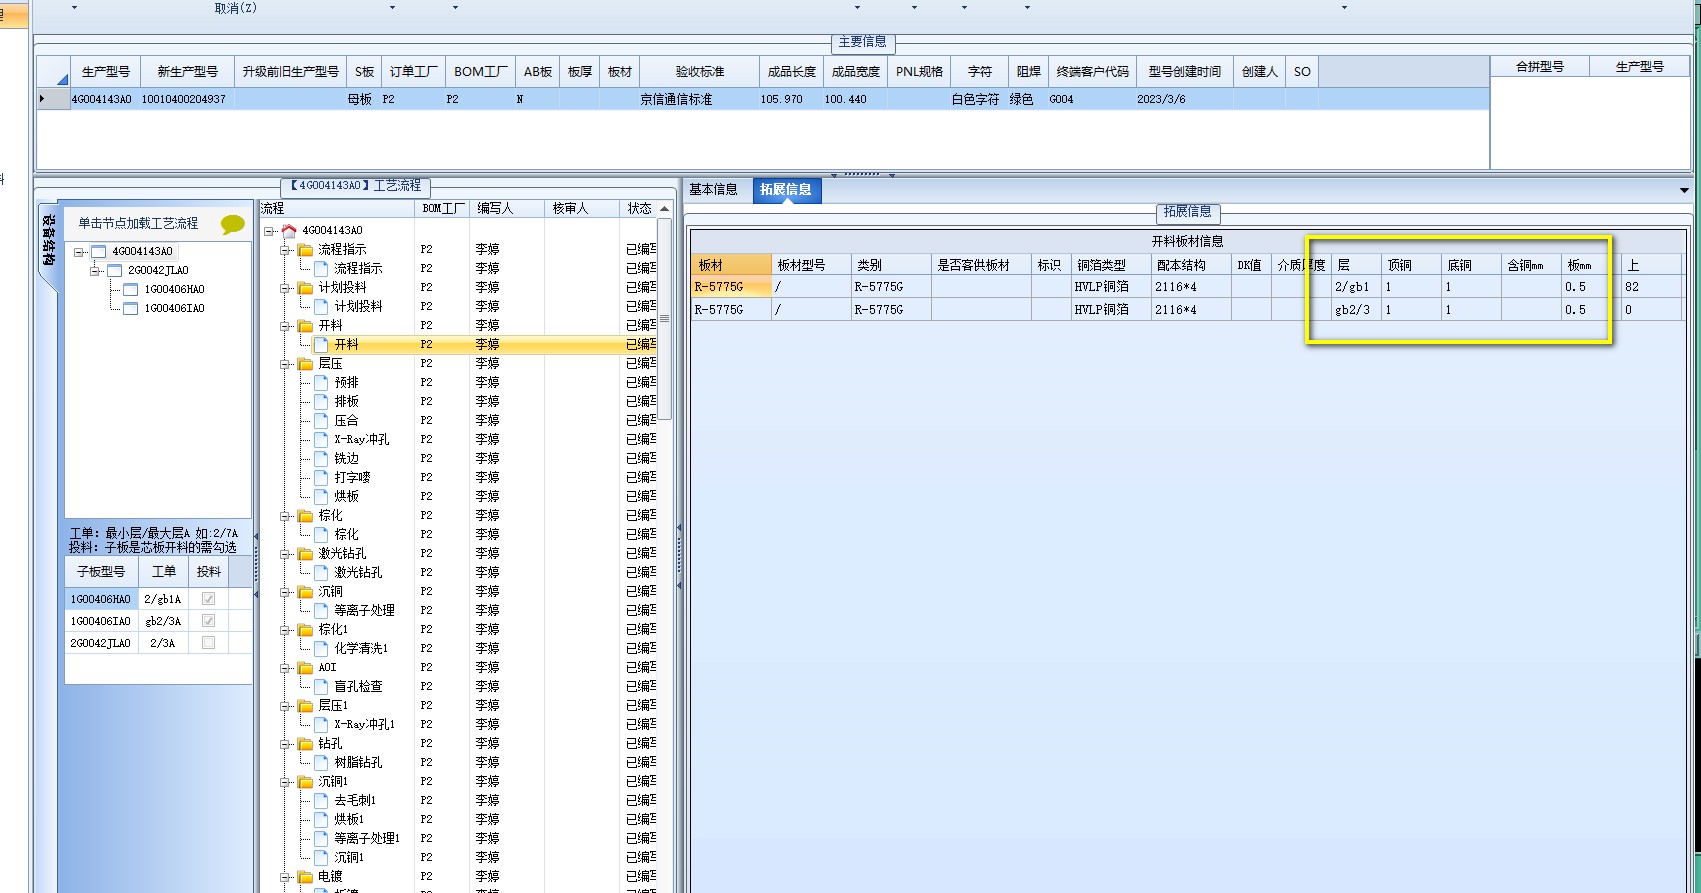
Task: Click the 京信通信标准 cell
Action: 699,99
